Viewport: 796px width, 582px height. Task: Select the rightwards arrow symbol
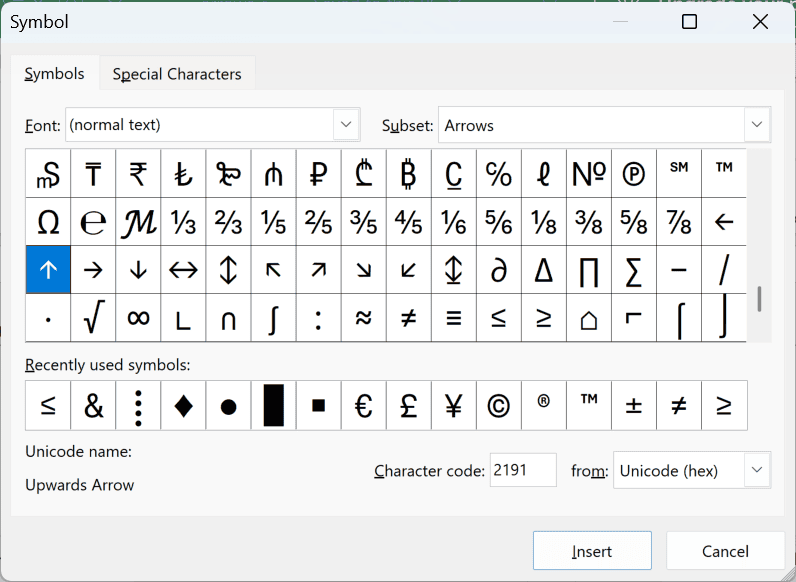(93, 270)
